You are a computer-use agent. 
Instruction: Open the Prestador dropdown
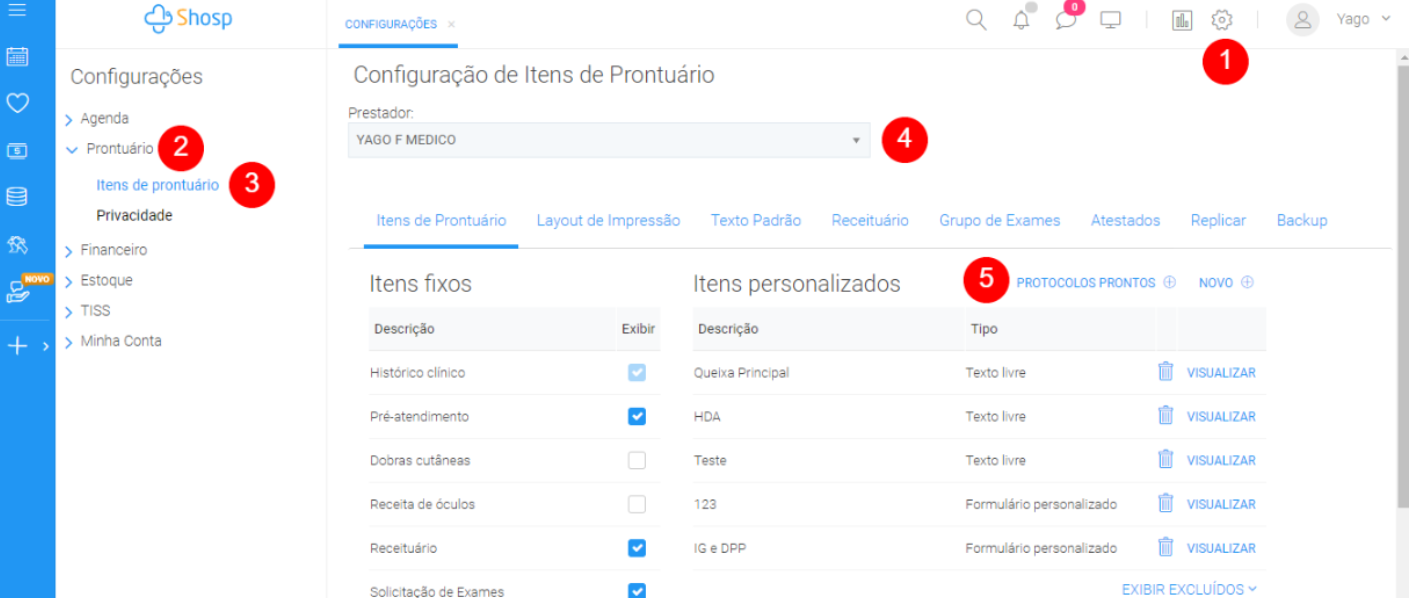(x=608, y=140)
